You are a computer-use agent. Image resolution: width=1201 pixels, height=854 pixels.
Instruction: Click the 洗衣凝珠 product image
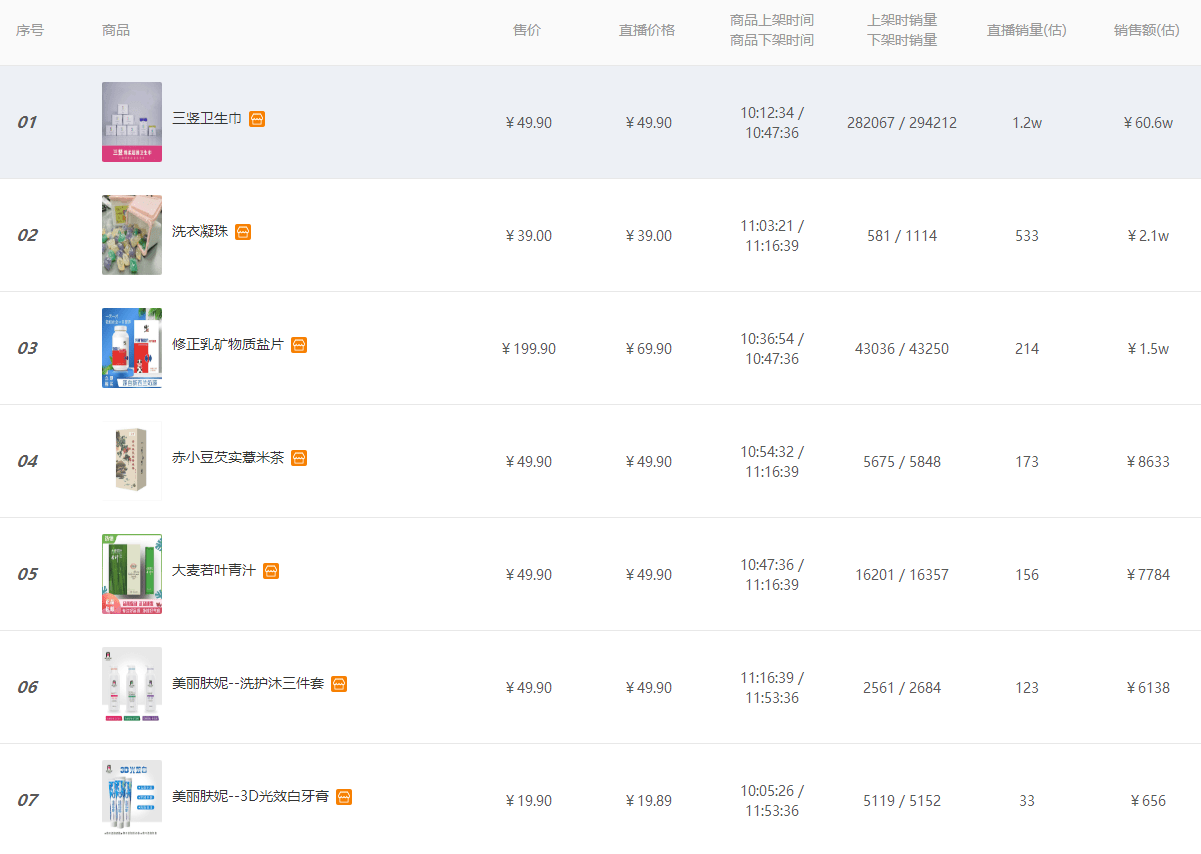(x=132, y=235)
